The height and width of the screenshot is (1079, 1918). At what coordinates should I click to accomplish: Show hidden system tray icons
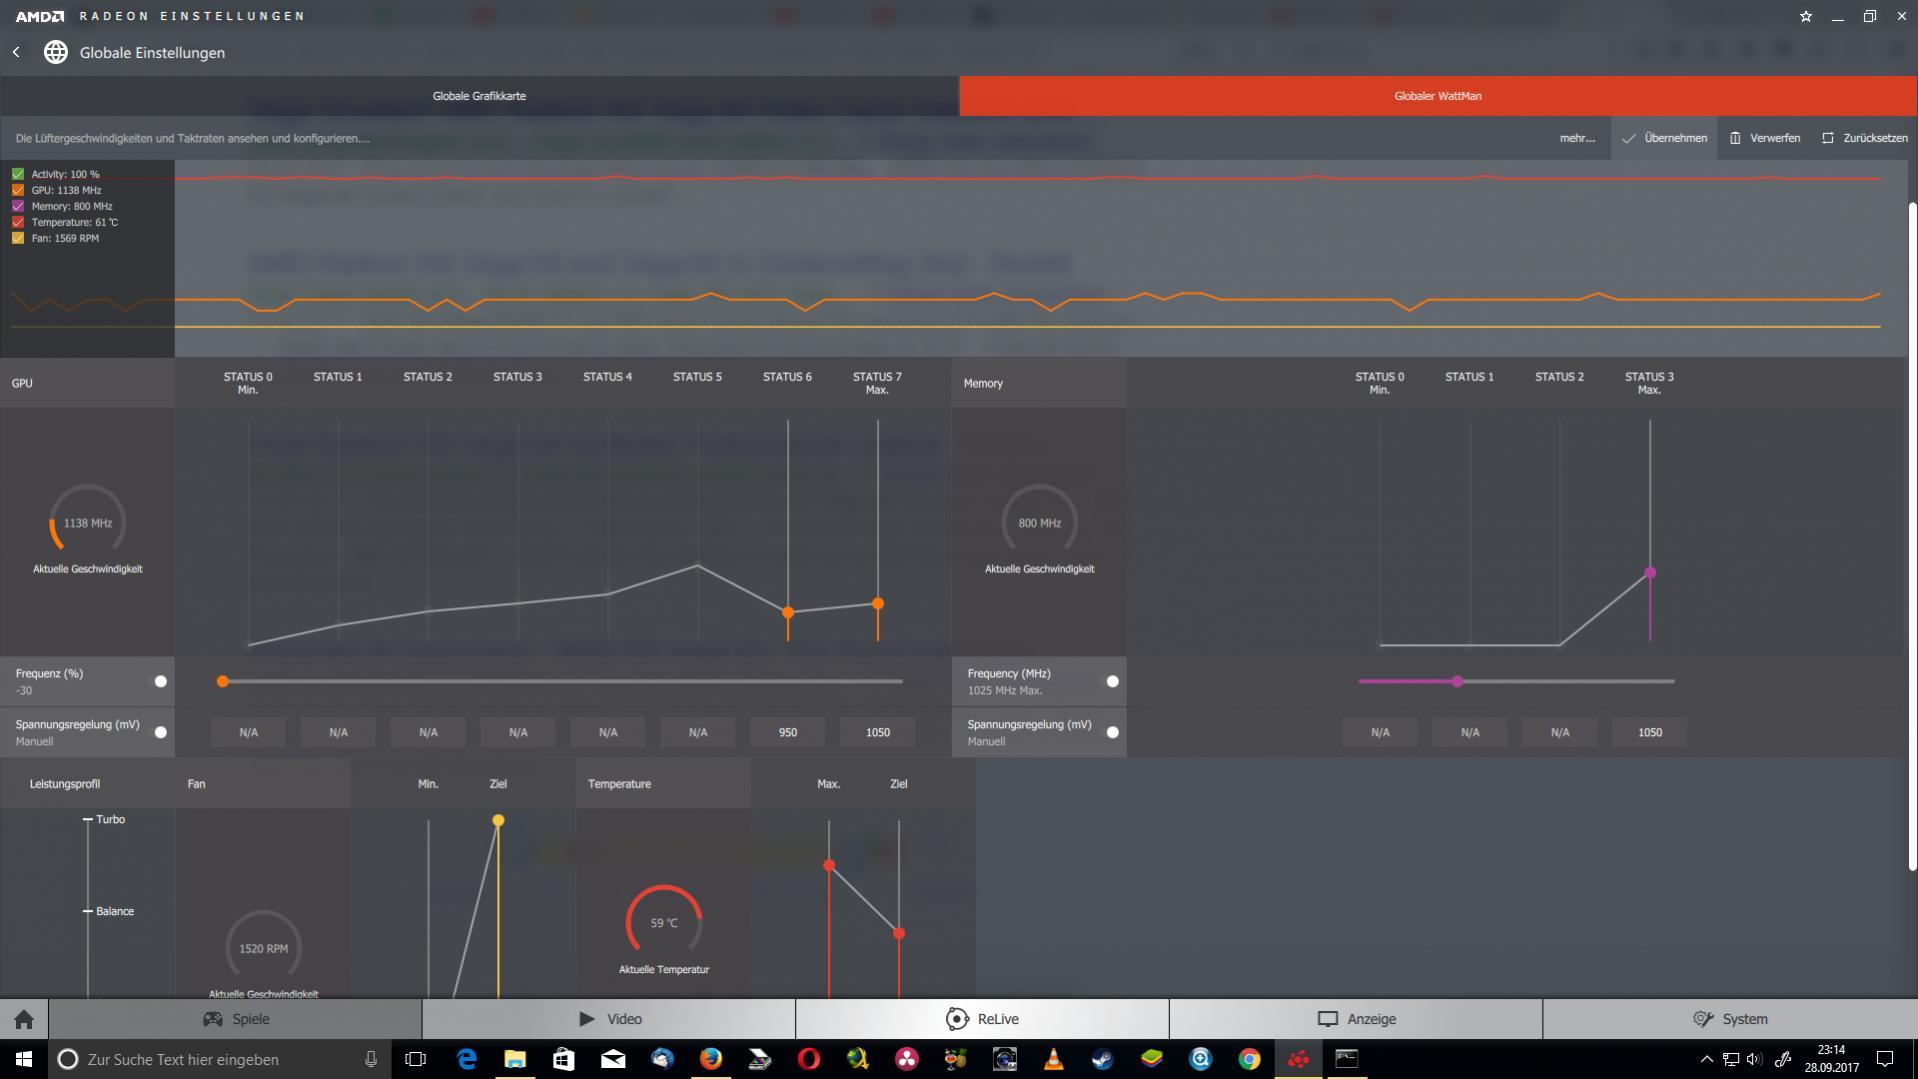coord(1706,1059)
